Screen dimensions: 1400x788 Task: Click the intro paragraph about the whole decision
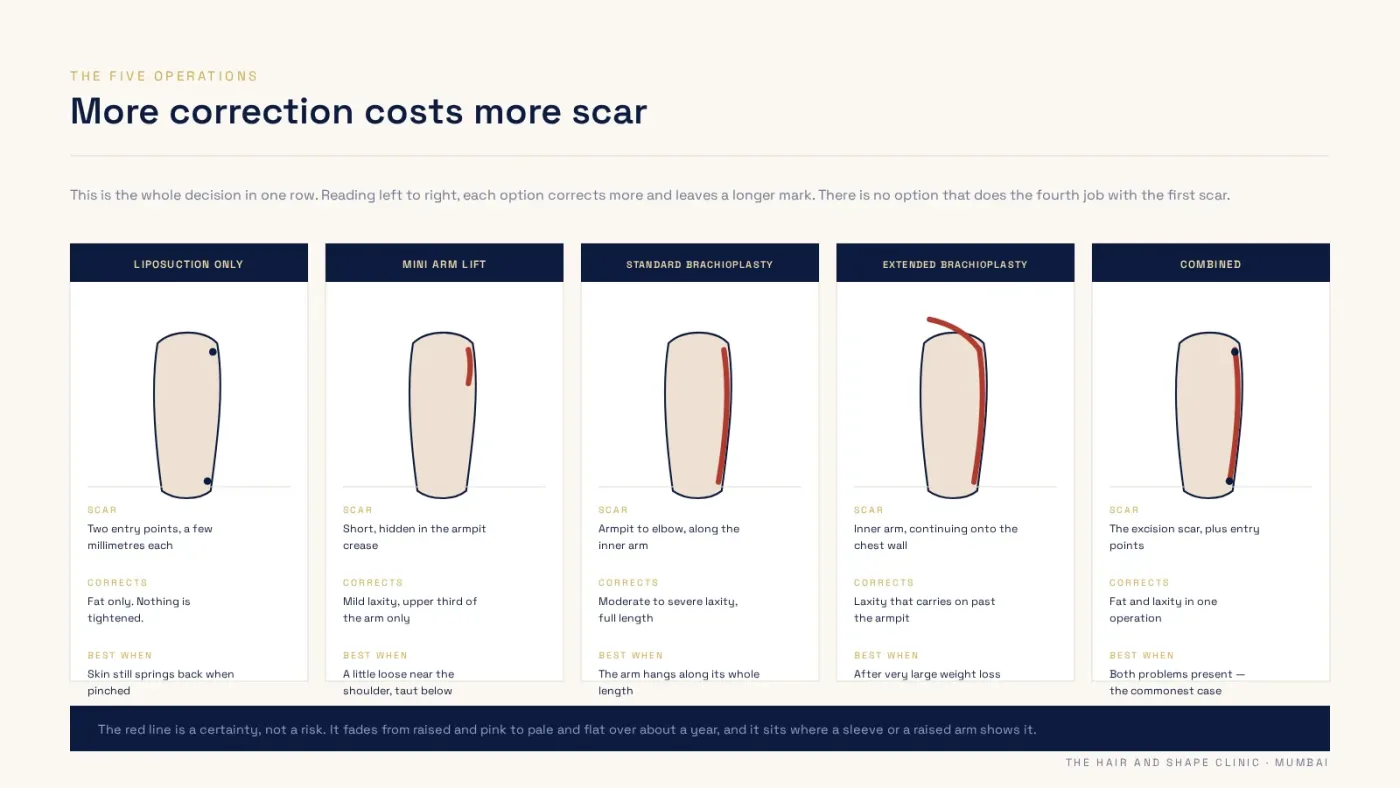(x=650, y=195)
